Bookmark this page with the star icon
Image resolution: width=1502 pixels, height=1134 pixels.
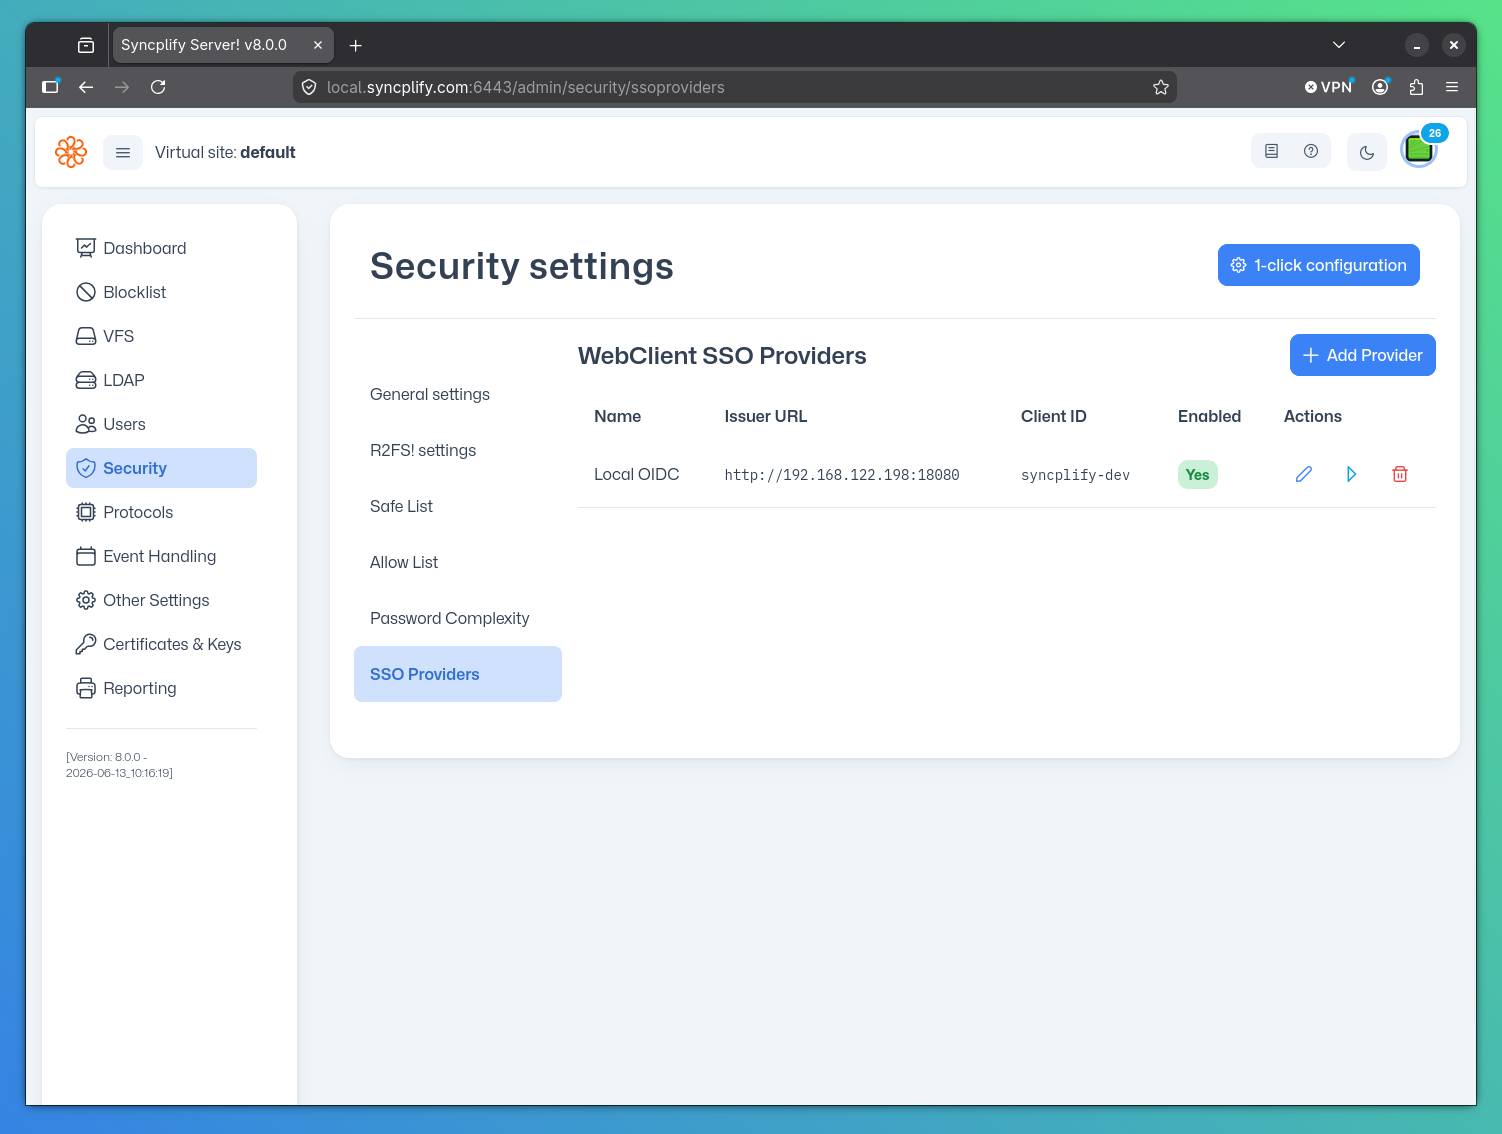point(1161,87)
